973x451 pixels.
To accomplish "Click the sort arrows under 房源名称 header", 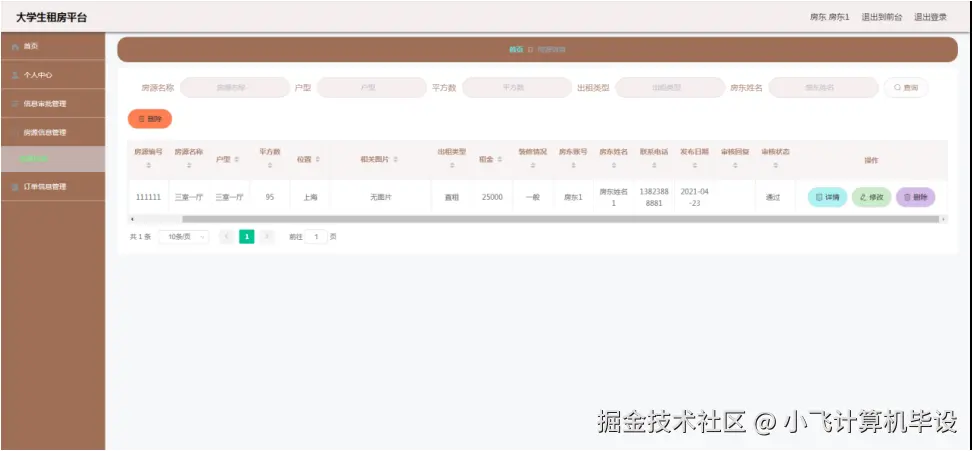I will click(x=189, y=166).
